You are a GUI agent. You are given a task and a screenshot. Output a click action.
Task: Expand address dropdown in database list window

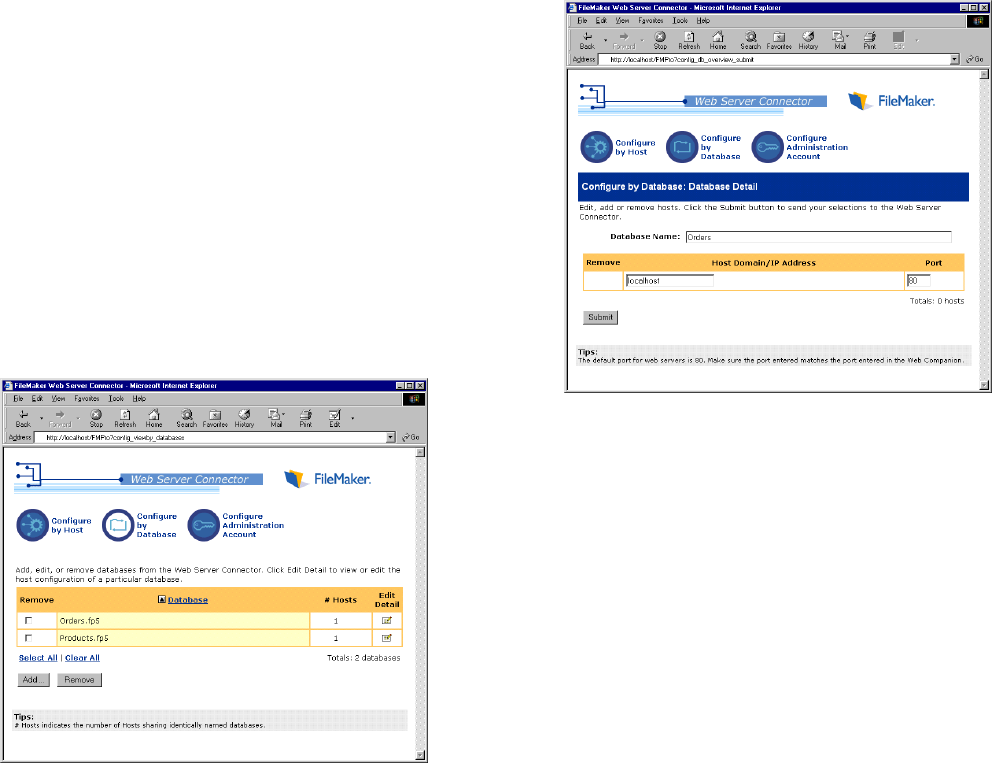pos(391,437)
